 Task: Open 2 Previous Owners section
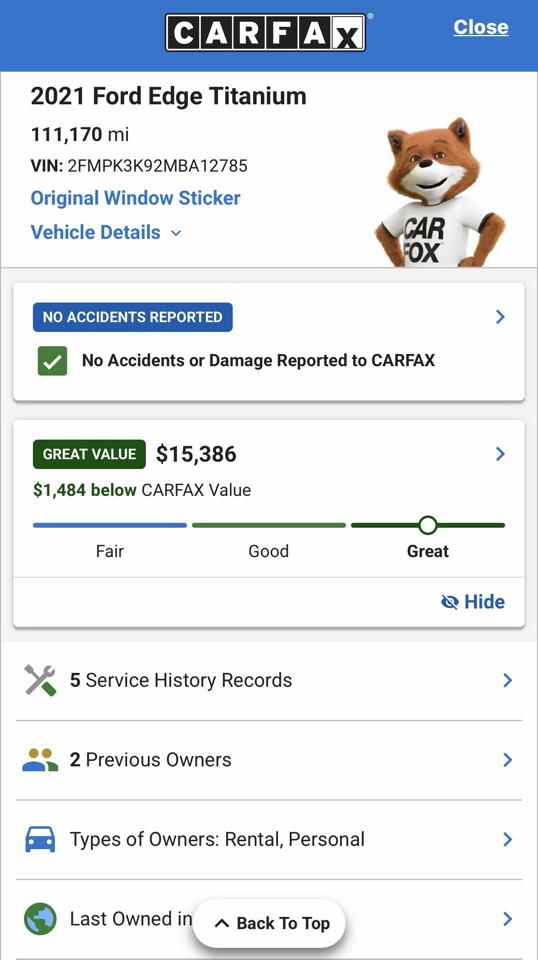(269, 760)
